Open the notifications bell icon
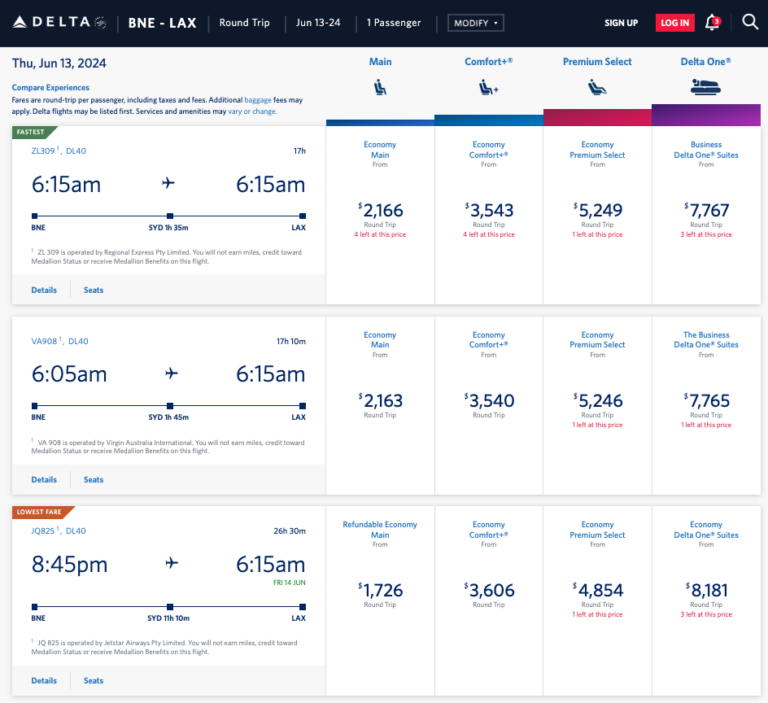Screen dimensions: 768x703 (x=712, y=22)
